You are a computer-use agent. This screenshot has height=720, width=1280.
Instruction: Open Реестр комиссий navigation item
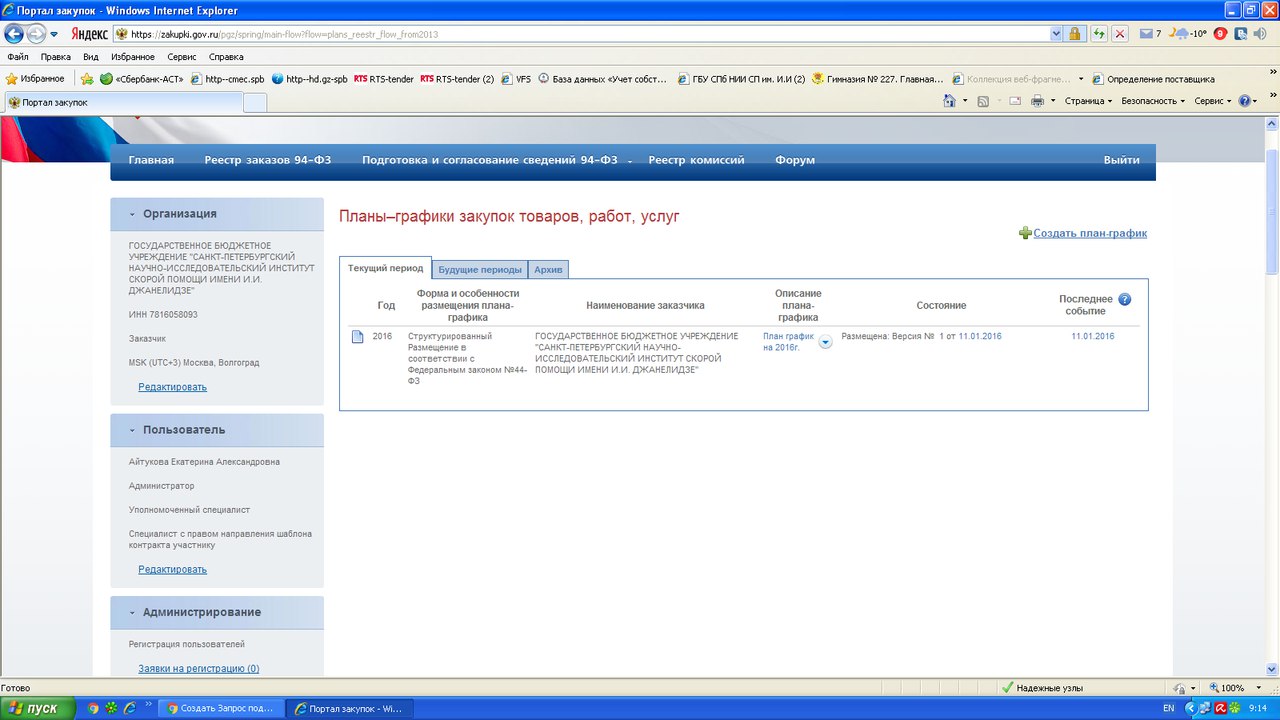click(x=696, y=160)
